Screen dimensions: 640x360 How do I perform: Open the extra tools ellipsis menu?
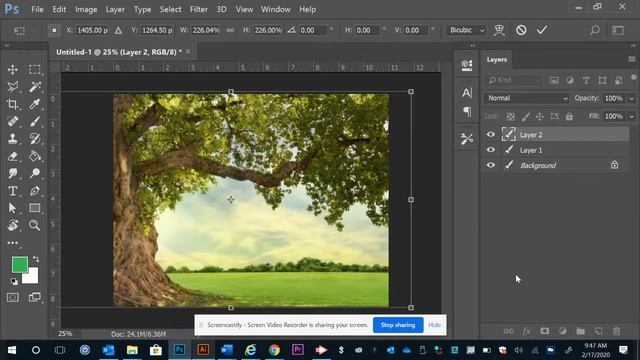pyautogui.click(x=13, y=243)
